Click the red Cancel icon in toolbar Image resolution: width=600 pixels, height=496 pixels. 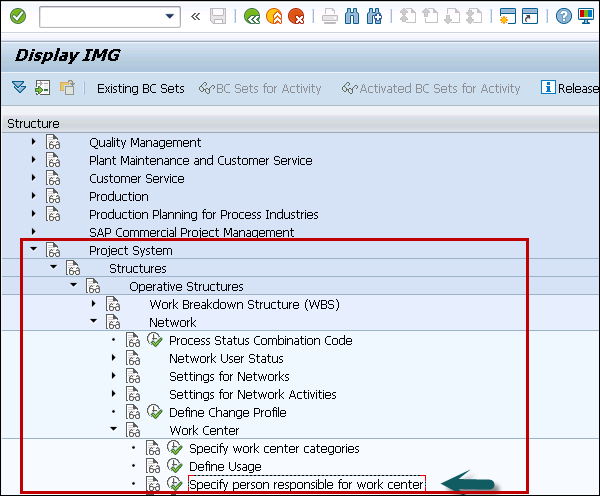[x=296, y=17]
